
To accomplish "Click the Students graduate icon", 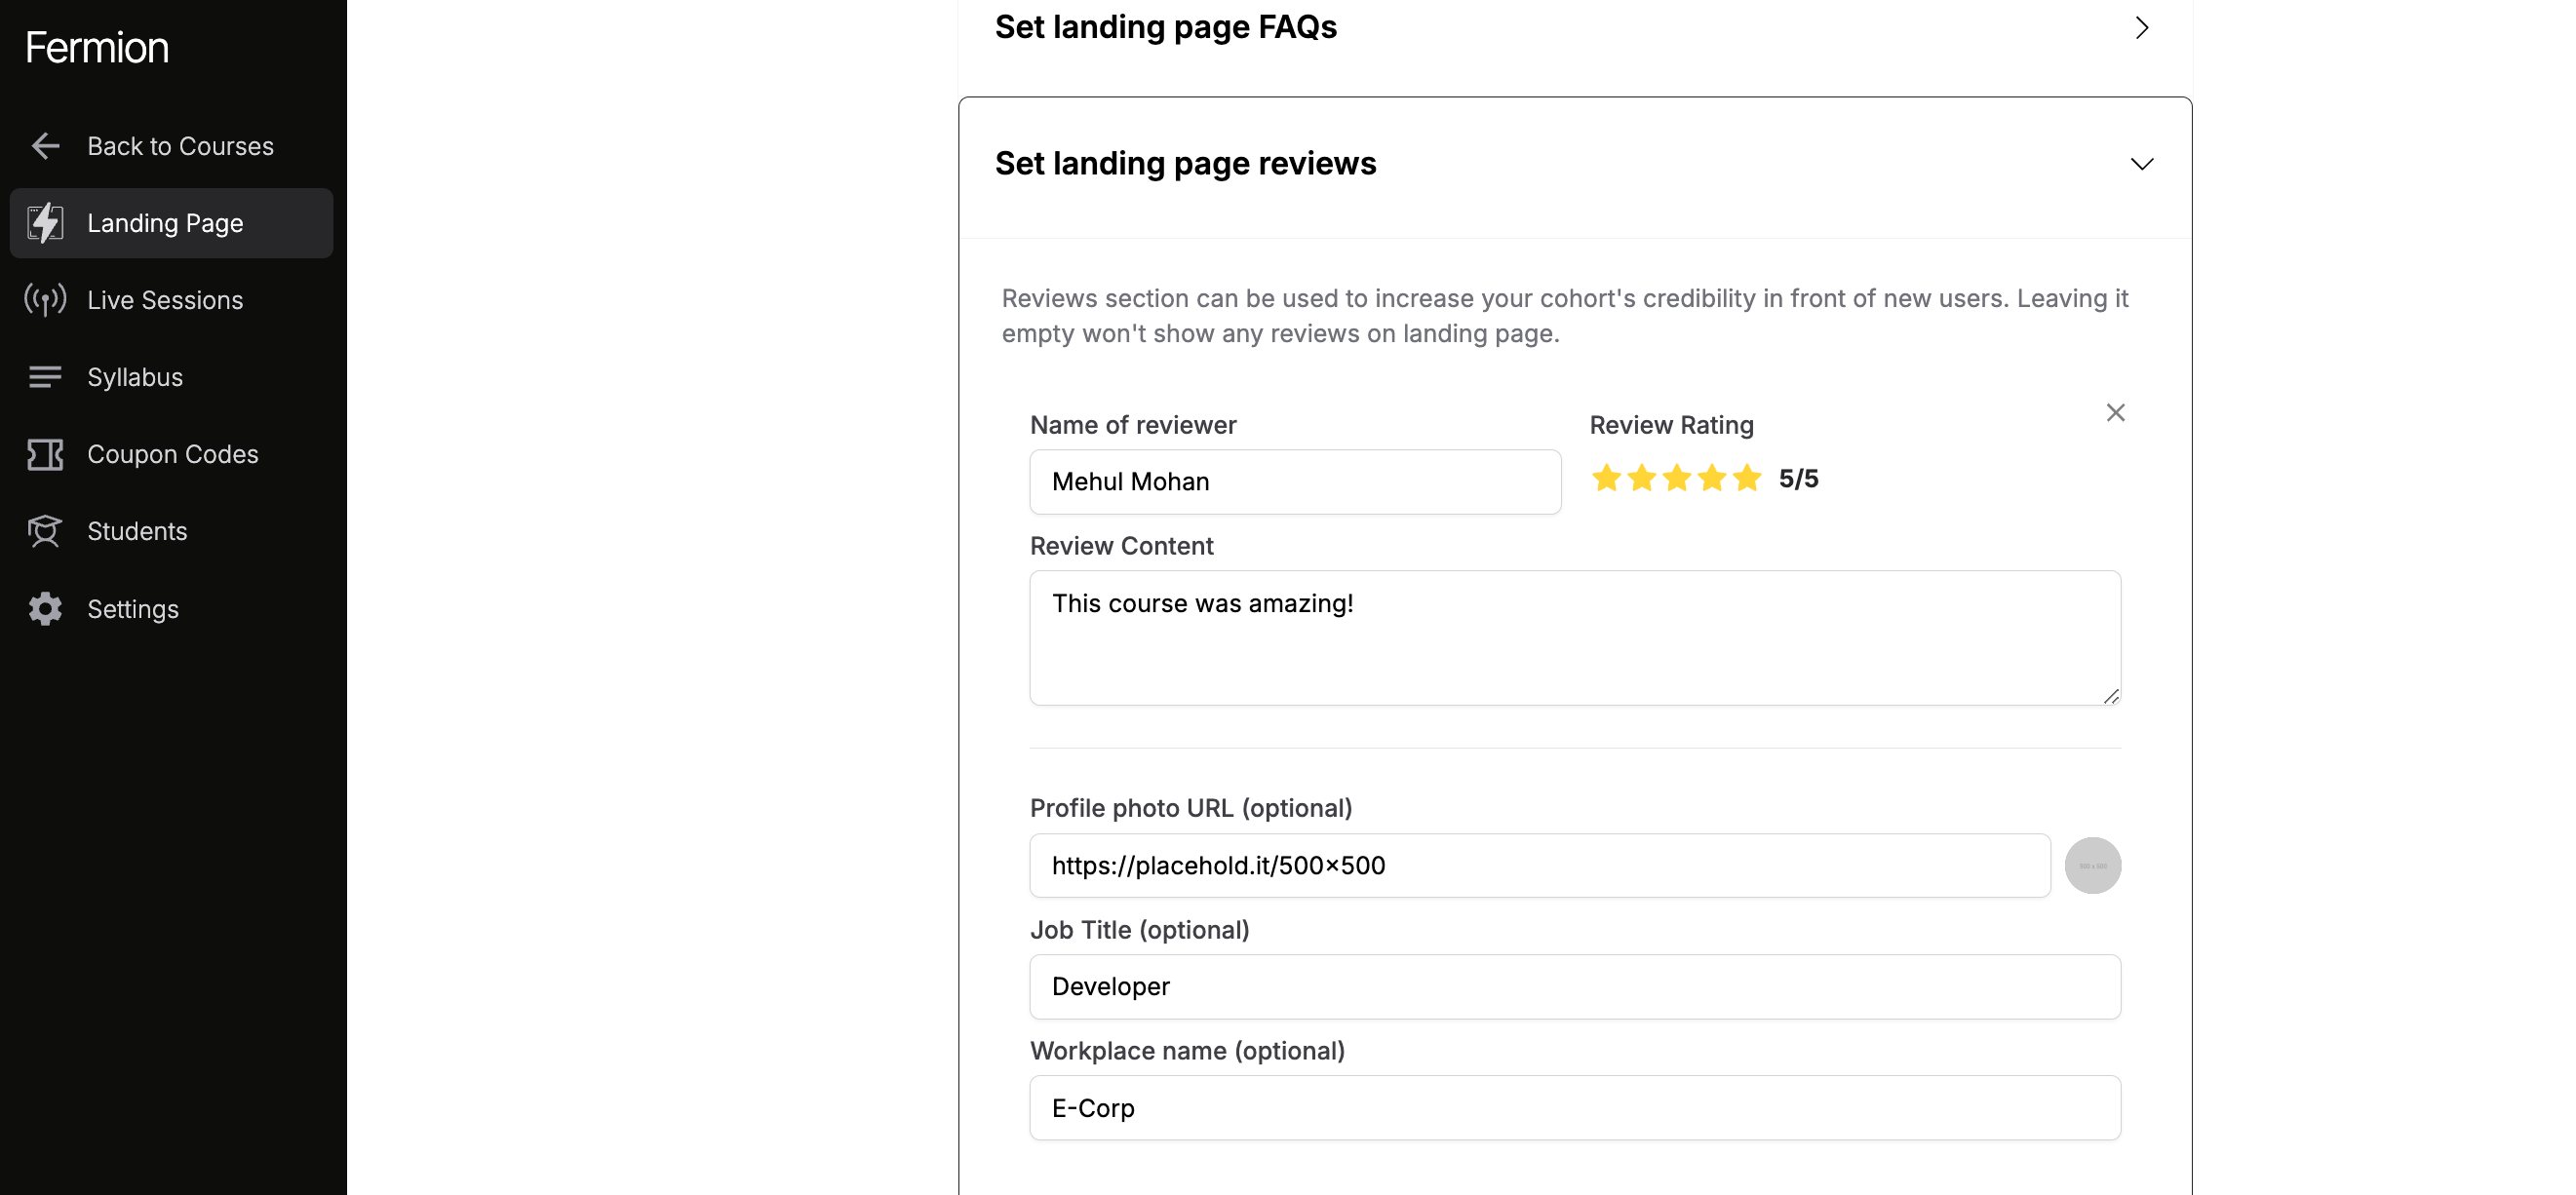I will tap(45, 531).
